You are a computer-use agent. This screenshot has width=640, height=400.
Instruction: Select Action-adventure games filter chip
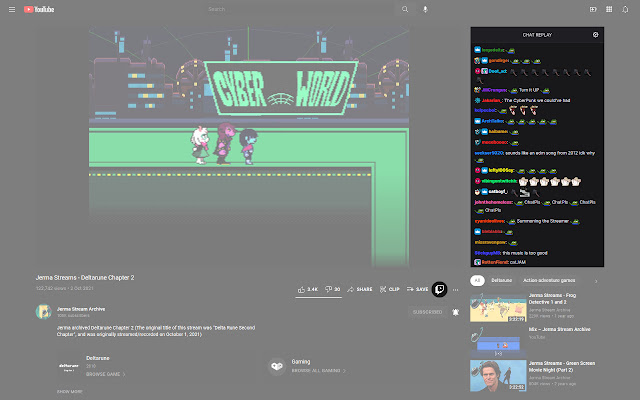click(549, 280)
